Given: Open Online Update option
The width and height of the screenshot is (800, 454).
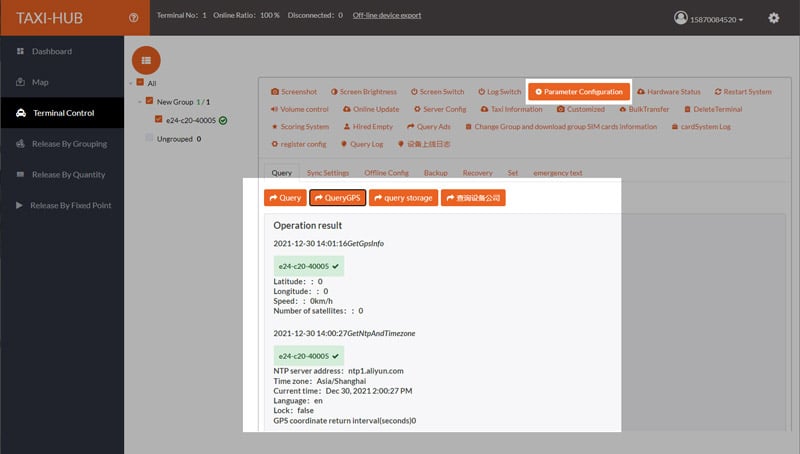Looking at the screenshot, I should pyautogui.click(x=371, y=109).
